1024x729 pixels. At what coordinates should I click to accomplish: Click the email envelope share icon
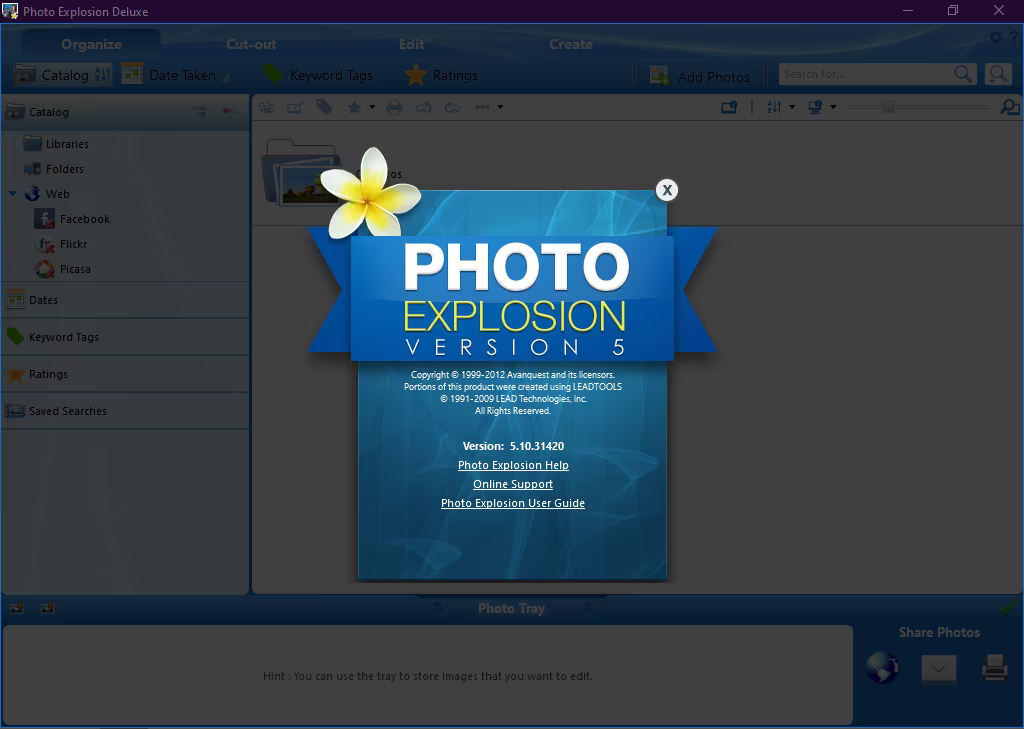point(938,668)
